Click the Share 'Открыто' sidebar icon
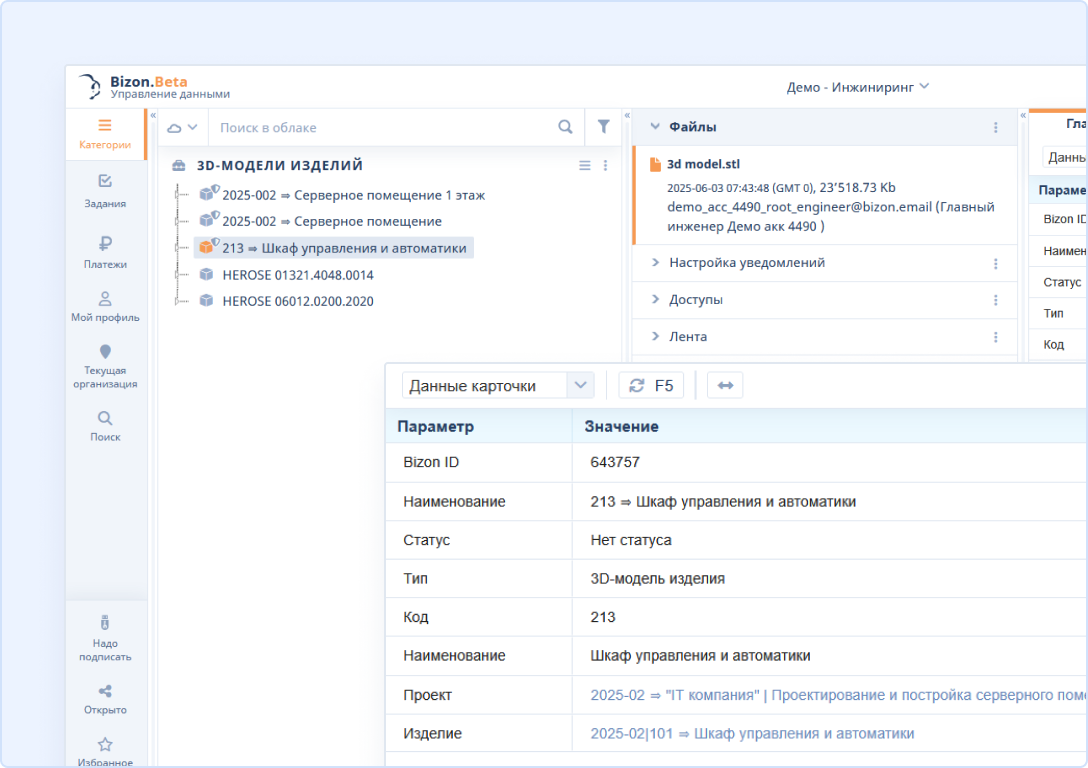The width and height of the screenshot is (1088, 768). [x=105, y=691]
